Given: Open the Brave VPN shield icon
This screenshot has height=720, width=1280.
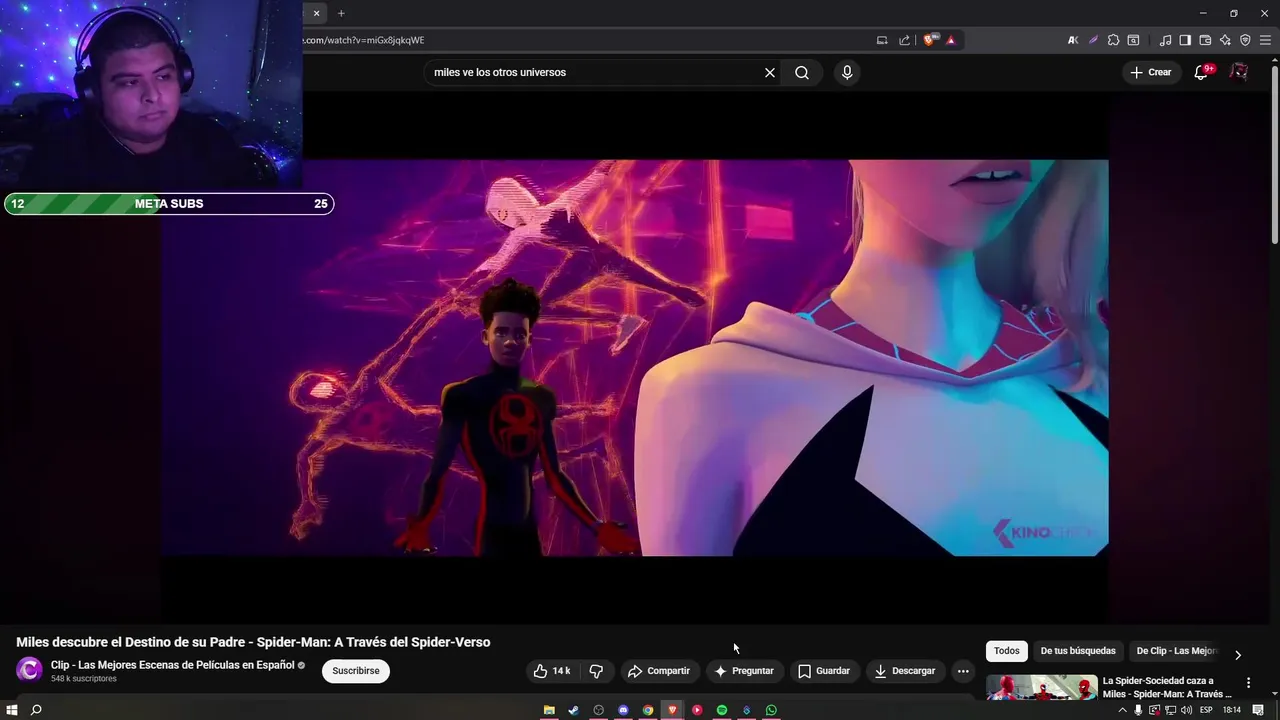Looking at the screenshot, I should [x=1245, y=40].
